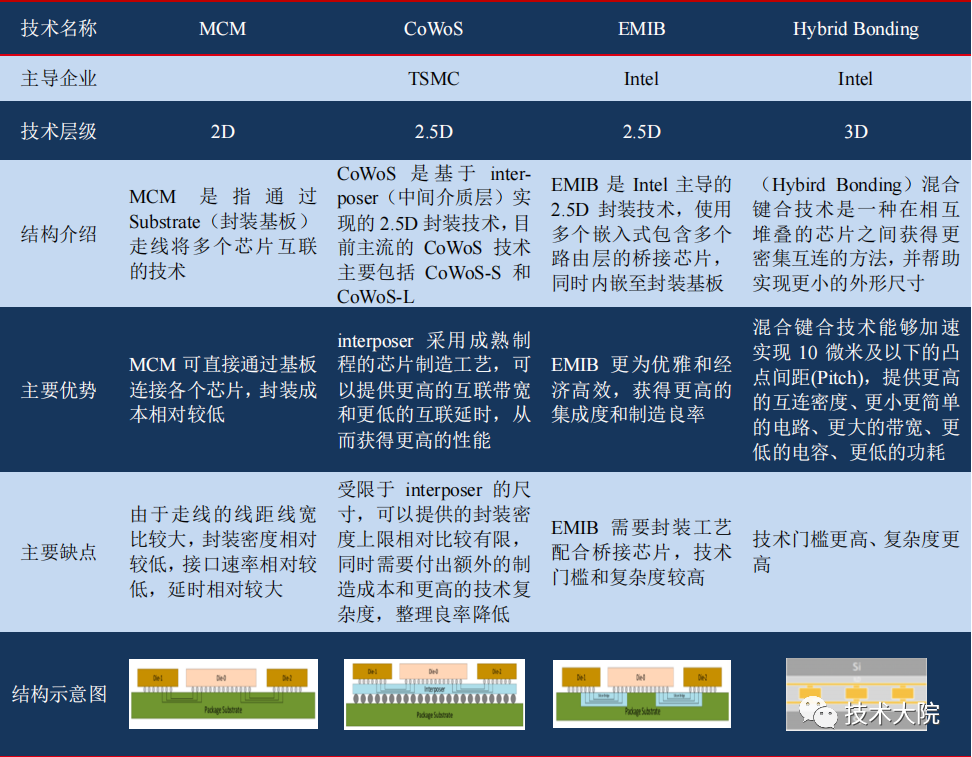This screenshot has height=757, width=972.
Task: Open the CoWoS interposer diagram thumbnail
Action: coord(433,694)
